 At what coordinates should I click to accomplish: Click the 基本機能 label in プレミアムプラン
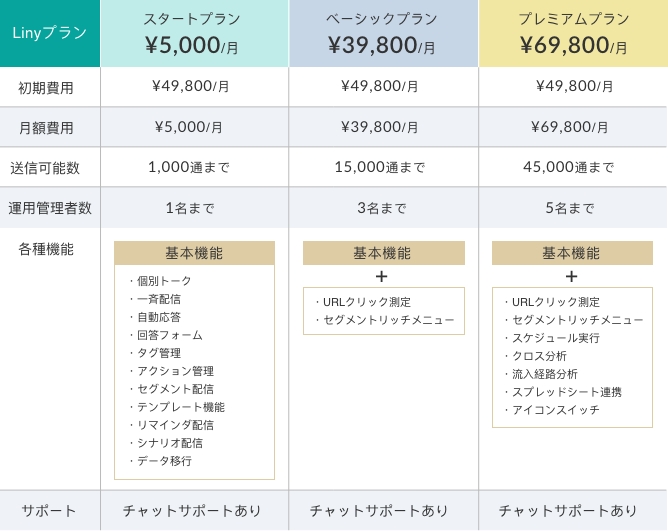pos(572,253)
